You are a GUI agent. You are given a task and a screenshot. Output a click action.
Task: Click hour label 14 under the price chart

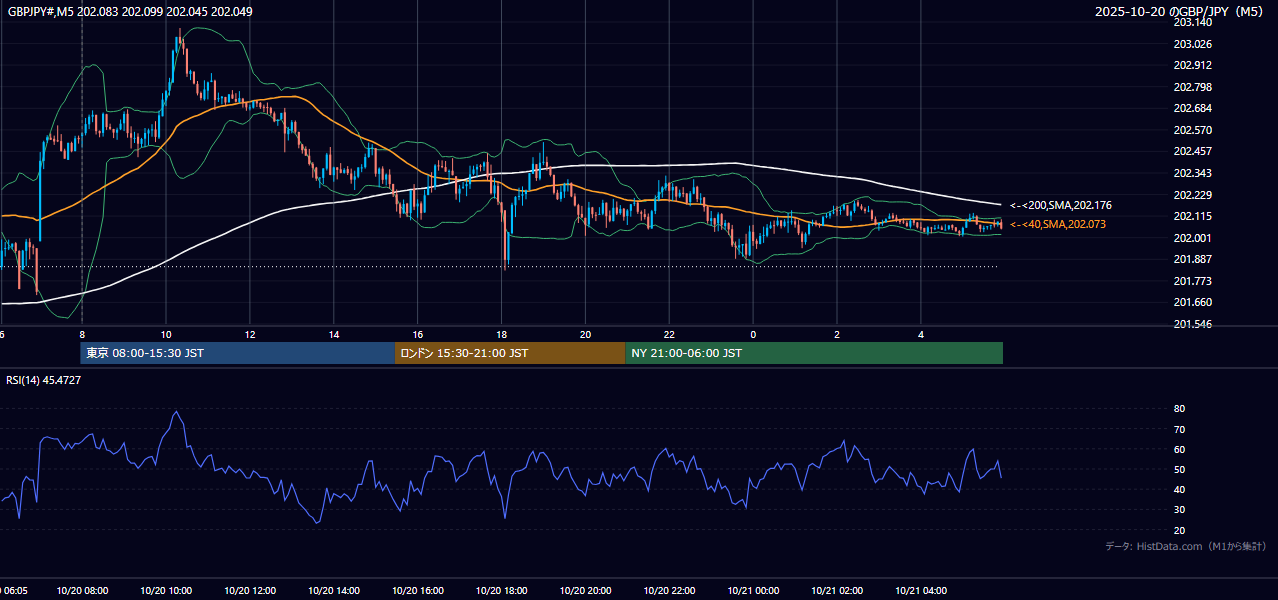coord(334,335)
